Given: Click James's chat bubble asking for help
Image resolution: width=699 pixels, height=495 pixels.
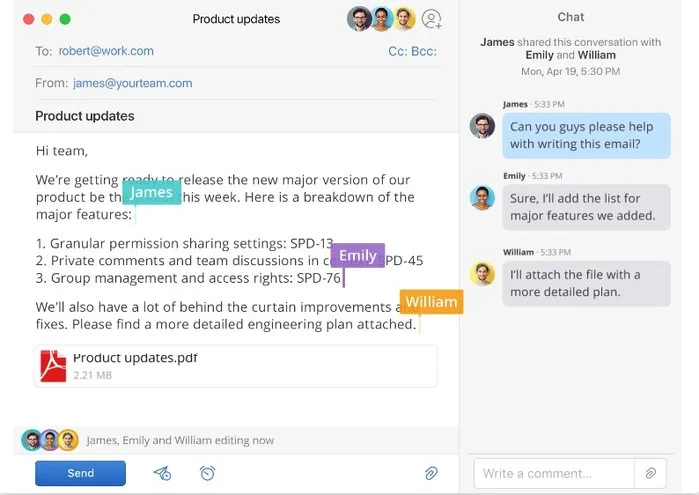Looking at the screenshot, I should tap(586, 136).
